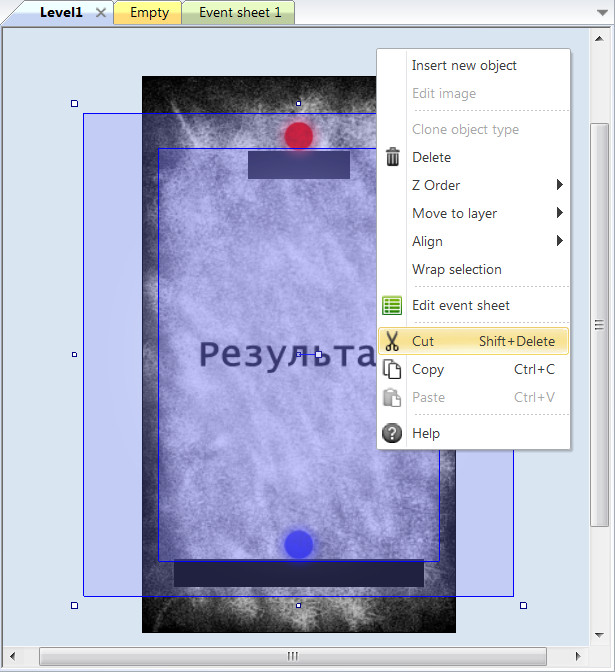Image resolution: width=615 pixels, height=672 pixels.
Task: Click the Copy pages icon
Action: [x=393, y=369]
